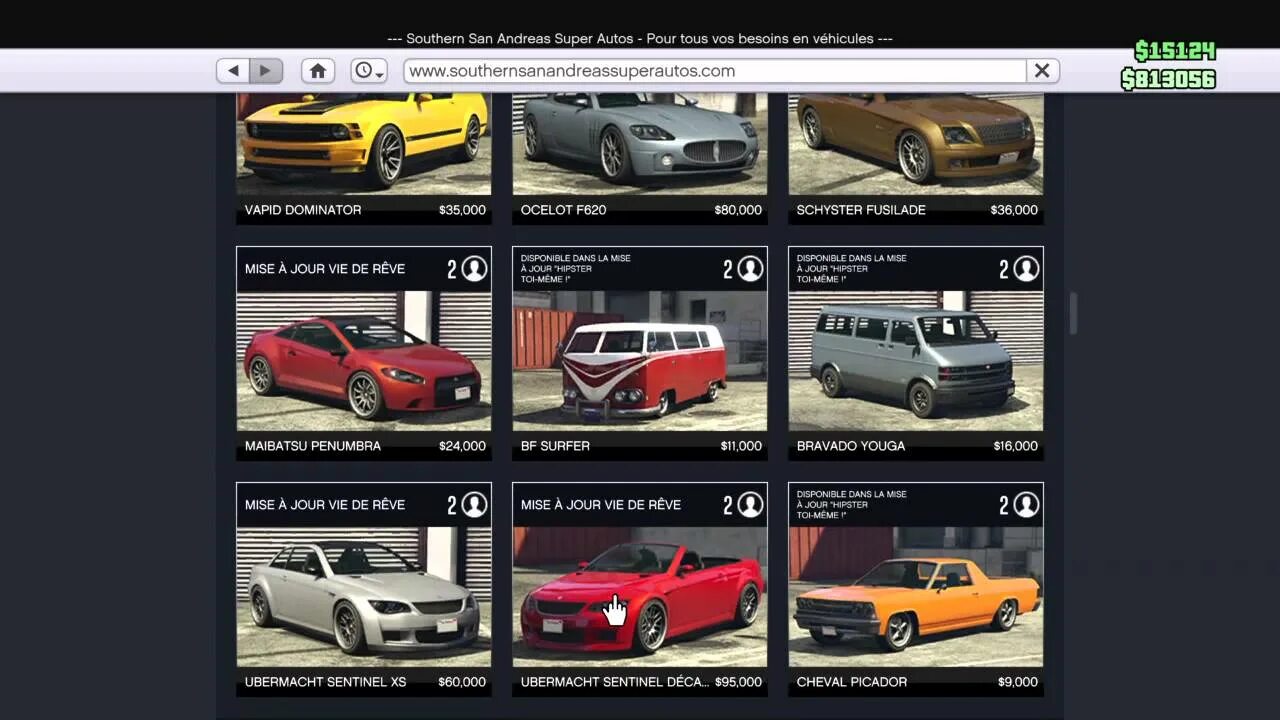The height and width of the screenshot is (720, 1280).
Task: Click the page scrollbar on the right
Action: (1073, 313)
